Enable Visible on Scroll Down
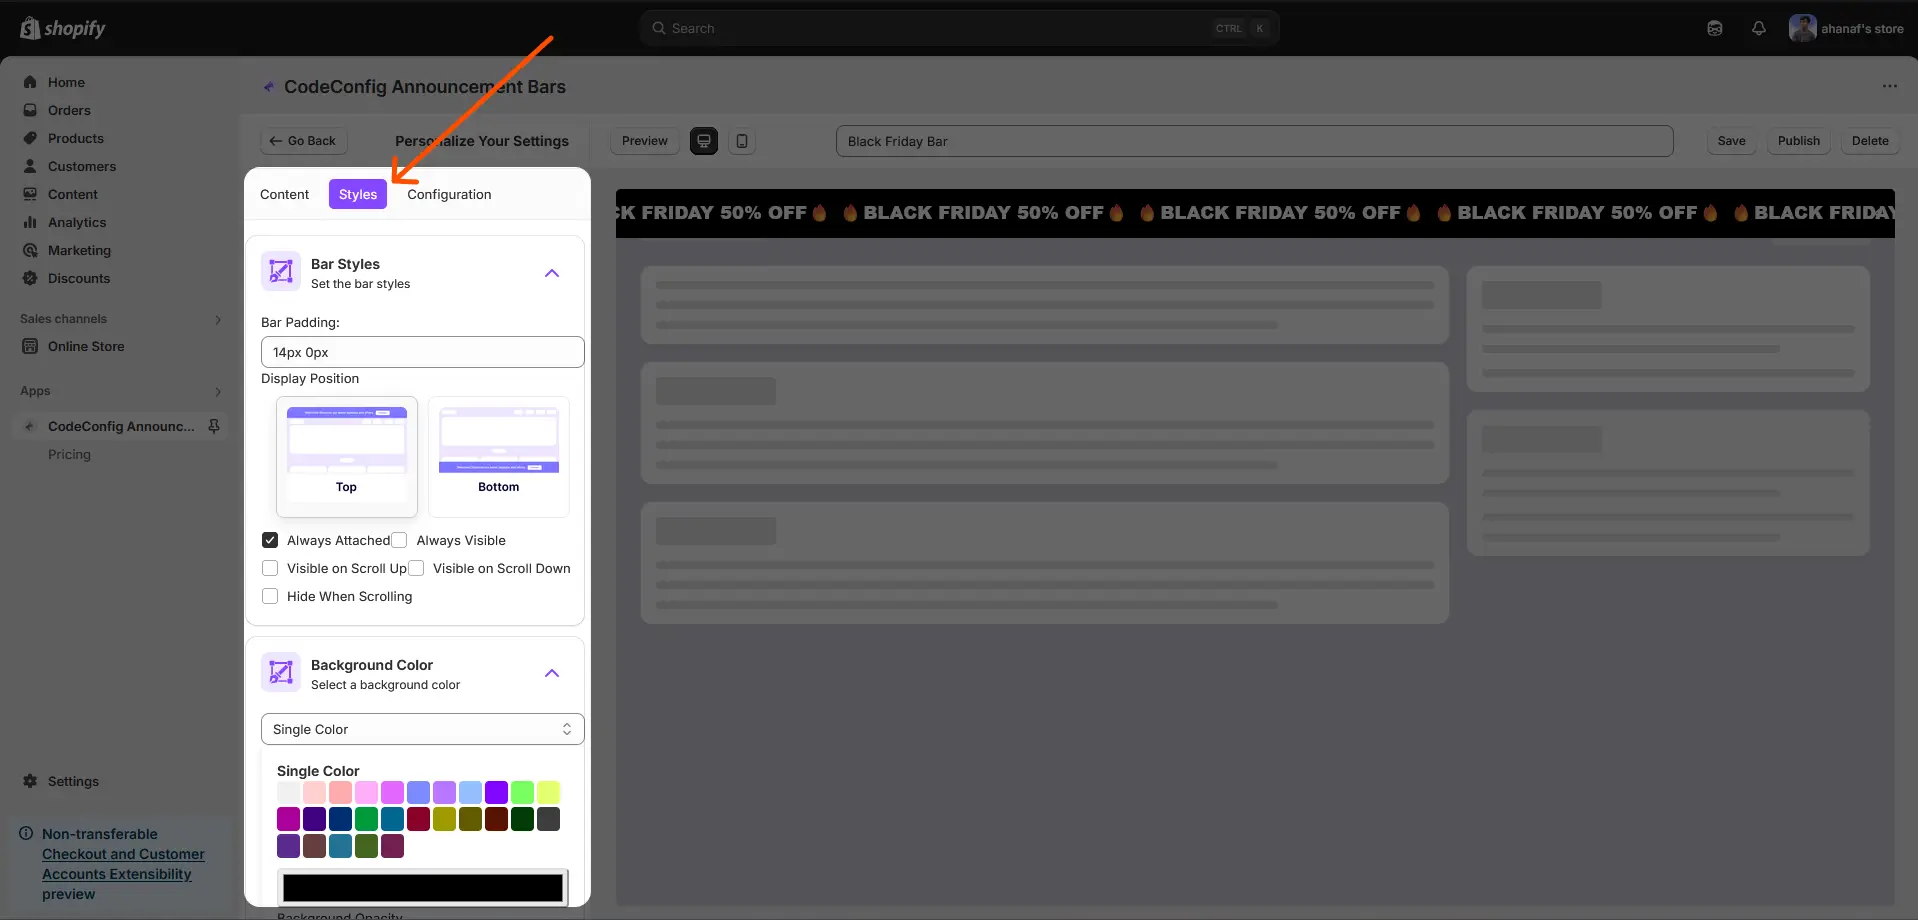The width and height of the screenshot is (1918, 920). click(416, 568)
